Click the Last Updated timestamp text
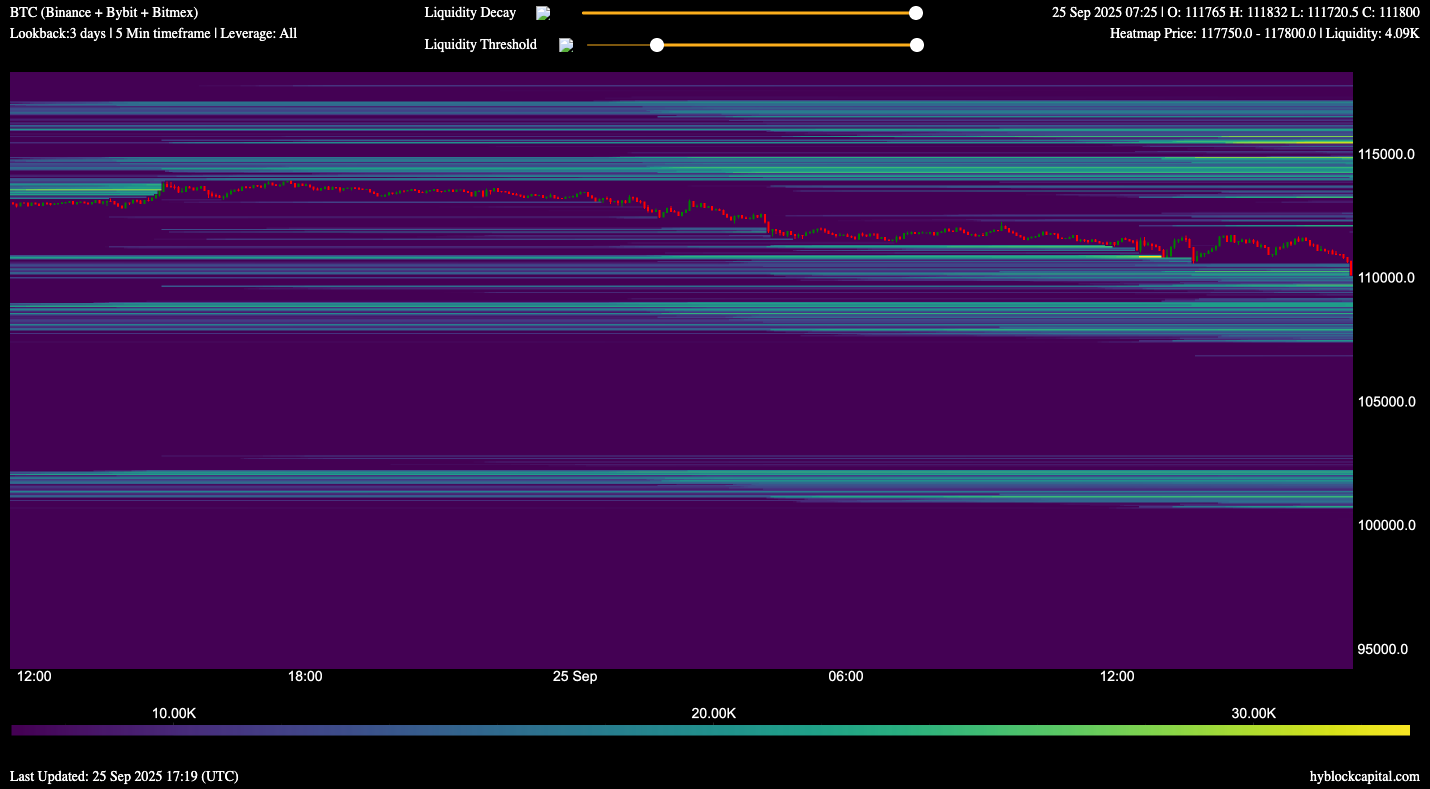This screenshot has height=789, width=1430. [x=124, y=775]
